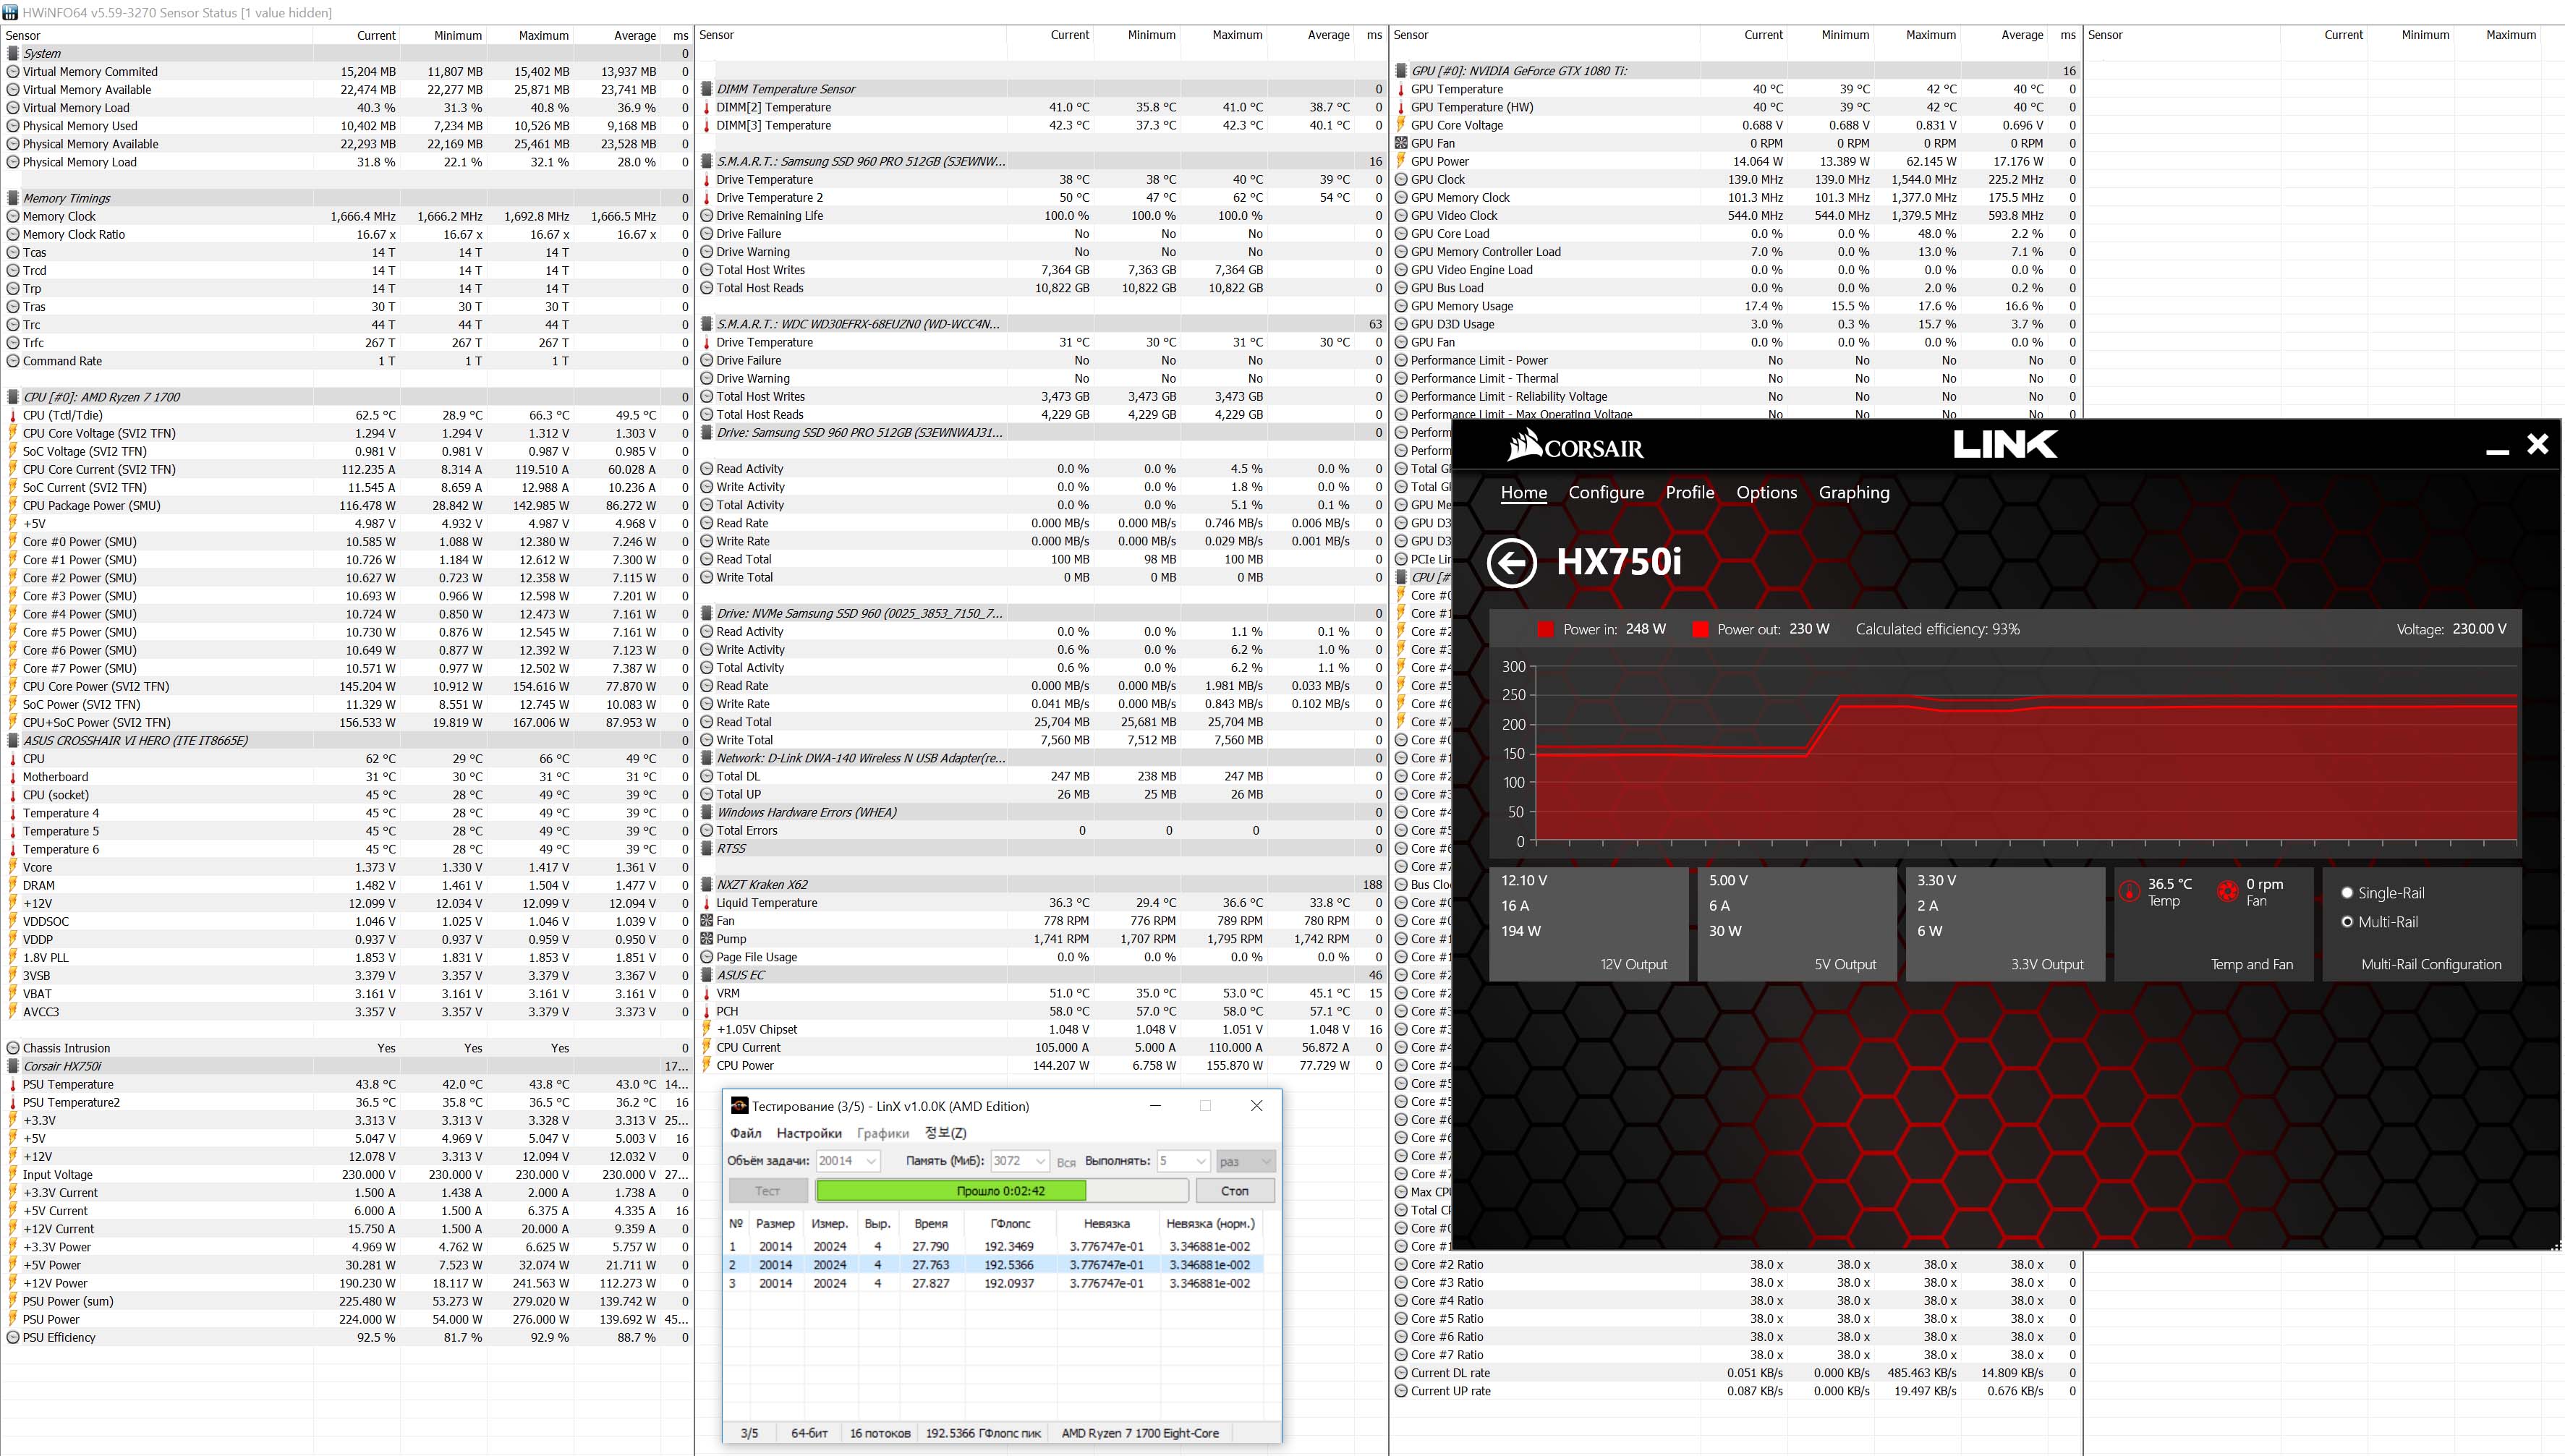Viewport: 2565px width, 1456px height.
Task: Click the PSU Temp thermometer icon
Action: tap(2129, 891)
